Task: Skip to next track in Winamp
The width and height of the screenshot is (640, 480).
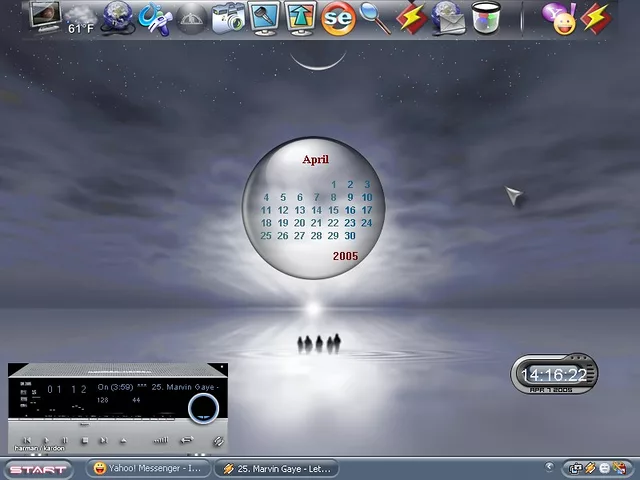Action: tap(103, 440)
